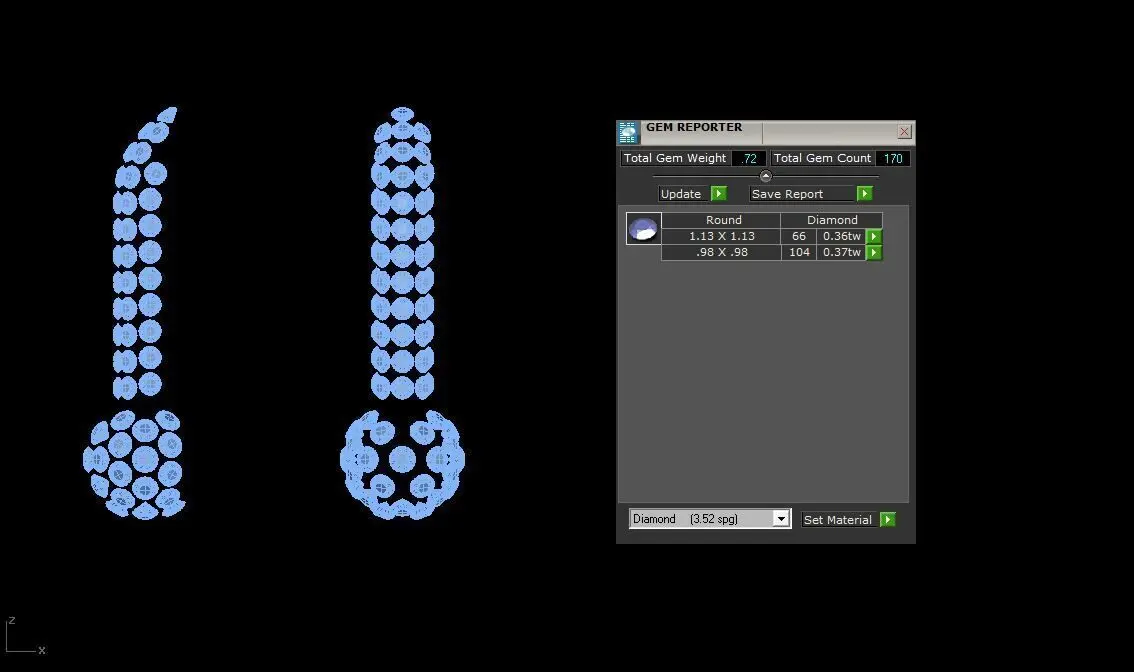Select the Total Gem Weight value .72

(749, 158)
